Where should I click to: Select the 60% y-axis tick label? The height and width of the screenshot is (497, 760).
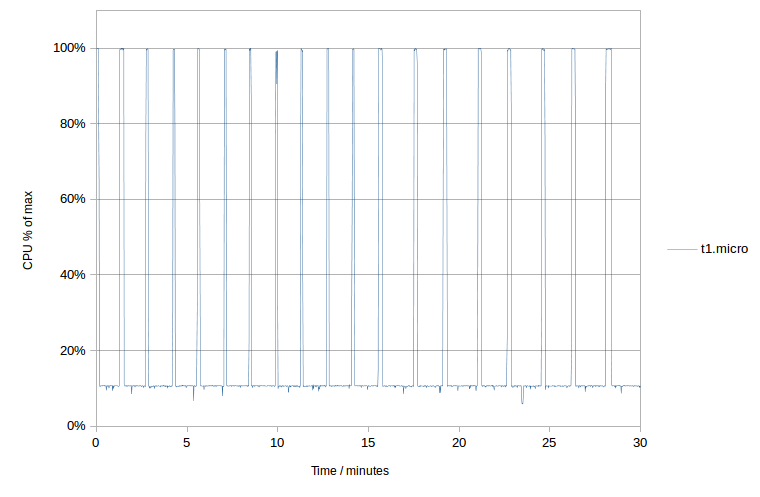71,199
